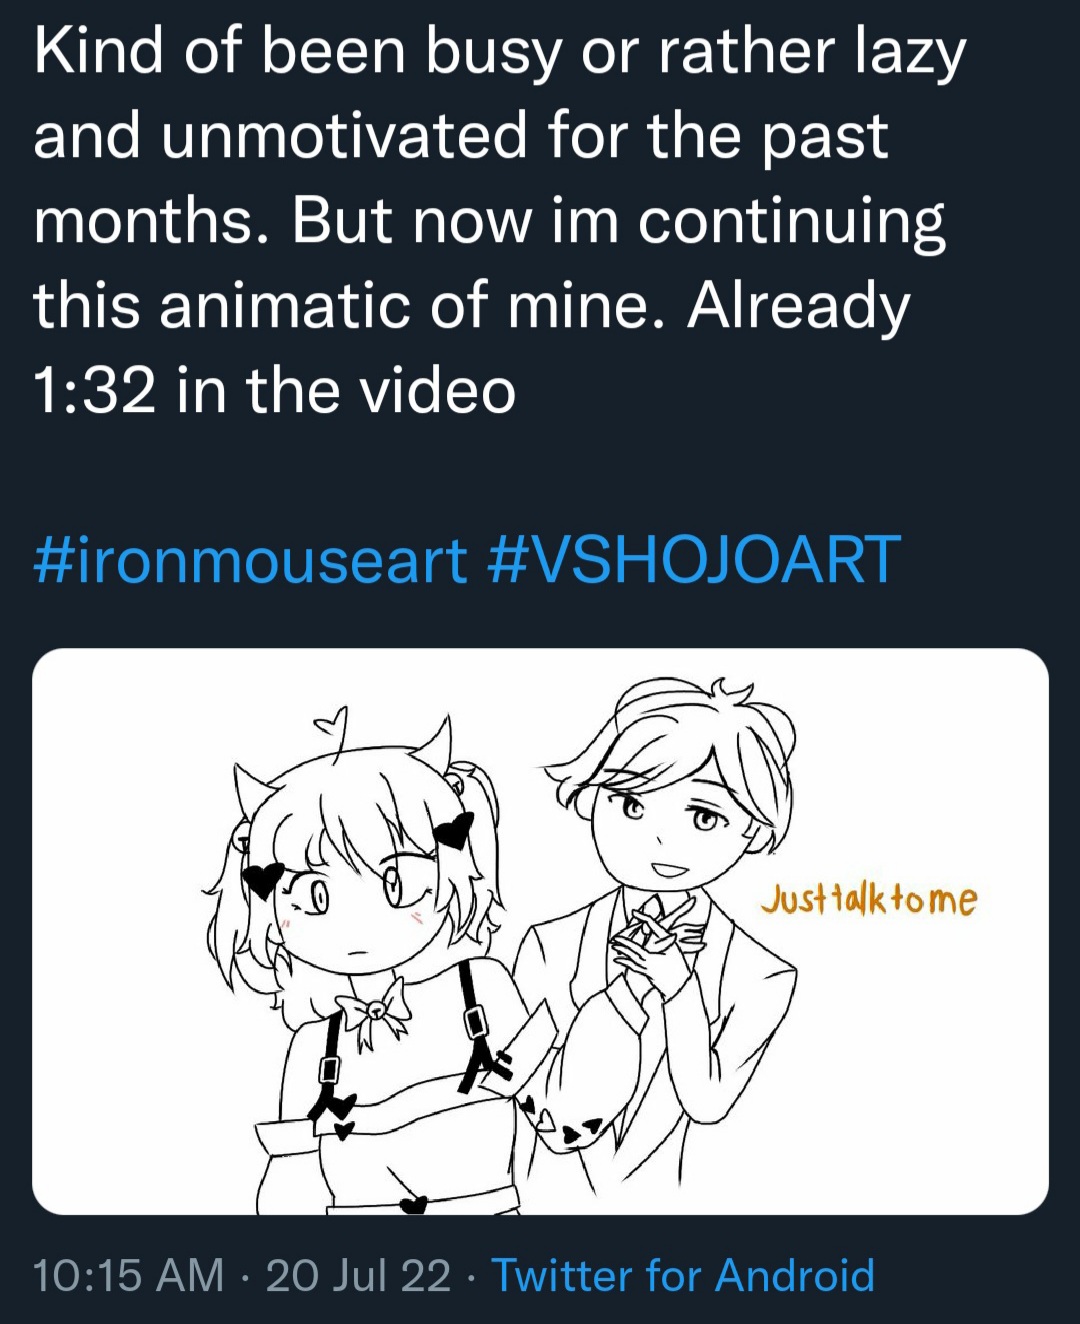Open the #VSHOJOART hashtag

click(x=693, y=559)
